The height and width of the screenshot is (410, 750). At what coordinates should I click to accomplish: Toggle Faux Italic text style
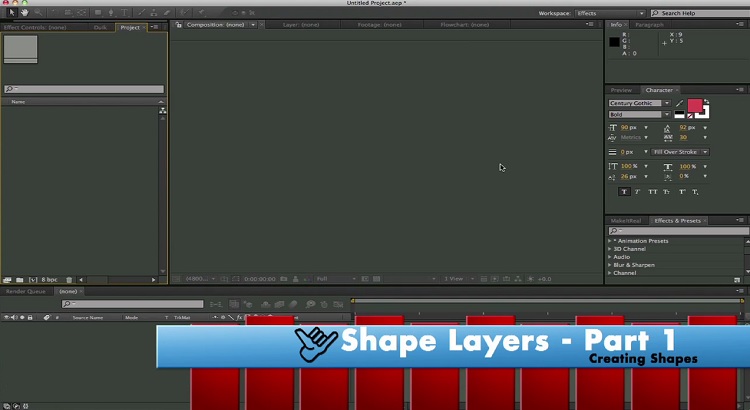click(638, 192)
